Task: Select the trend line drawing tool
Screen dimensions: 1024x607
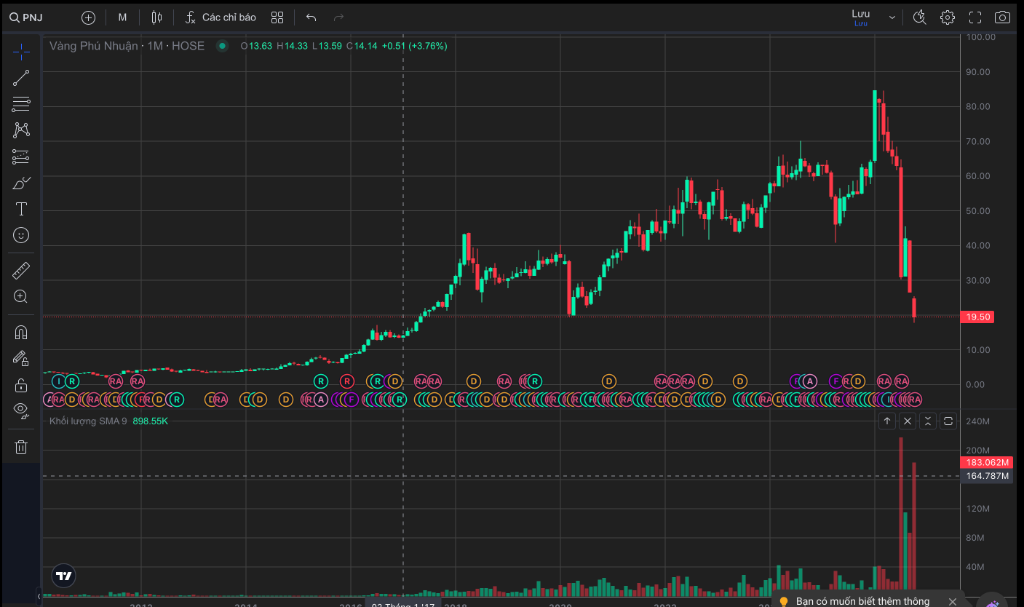Action: 21,78
